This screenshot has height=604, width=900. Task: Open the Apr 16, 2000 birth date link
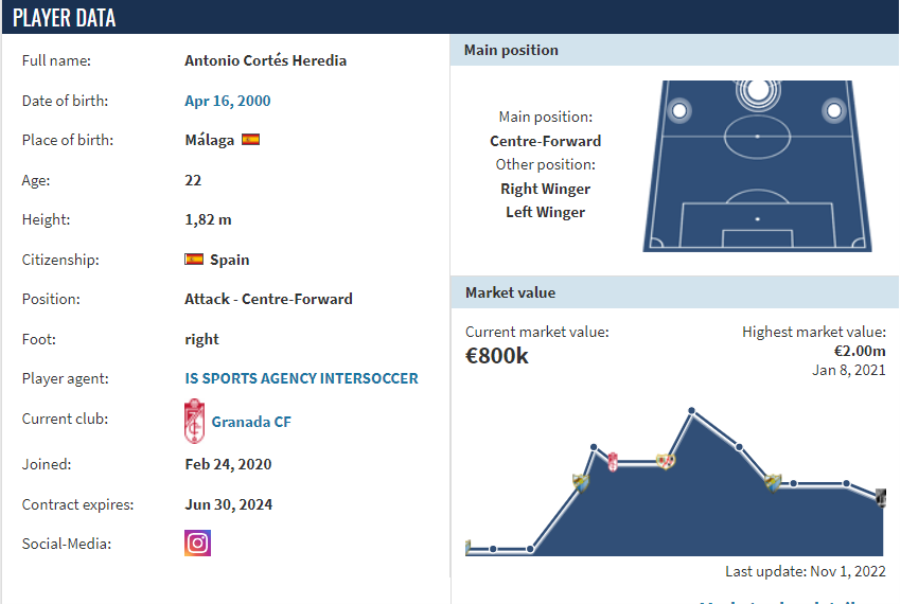pyautogui.click(x=227, y=101)
